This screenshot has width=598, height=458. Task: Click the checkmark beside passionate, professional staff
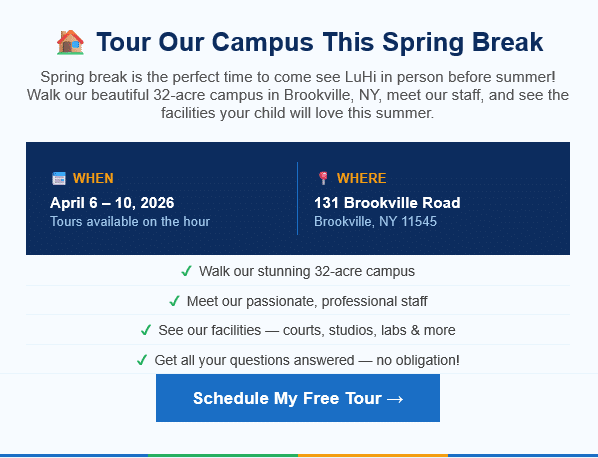point(174,301)
